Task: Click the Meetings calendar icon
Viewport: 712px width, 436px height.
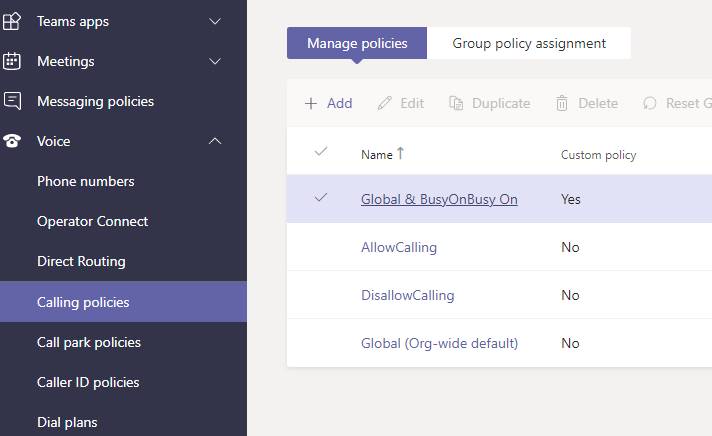Action: (x=11, y=61)
